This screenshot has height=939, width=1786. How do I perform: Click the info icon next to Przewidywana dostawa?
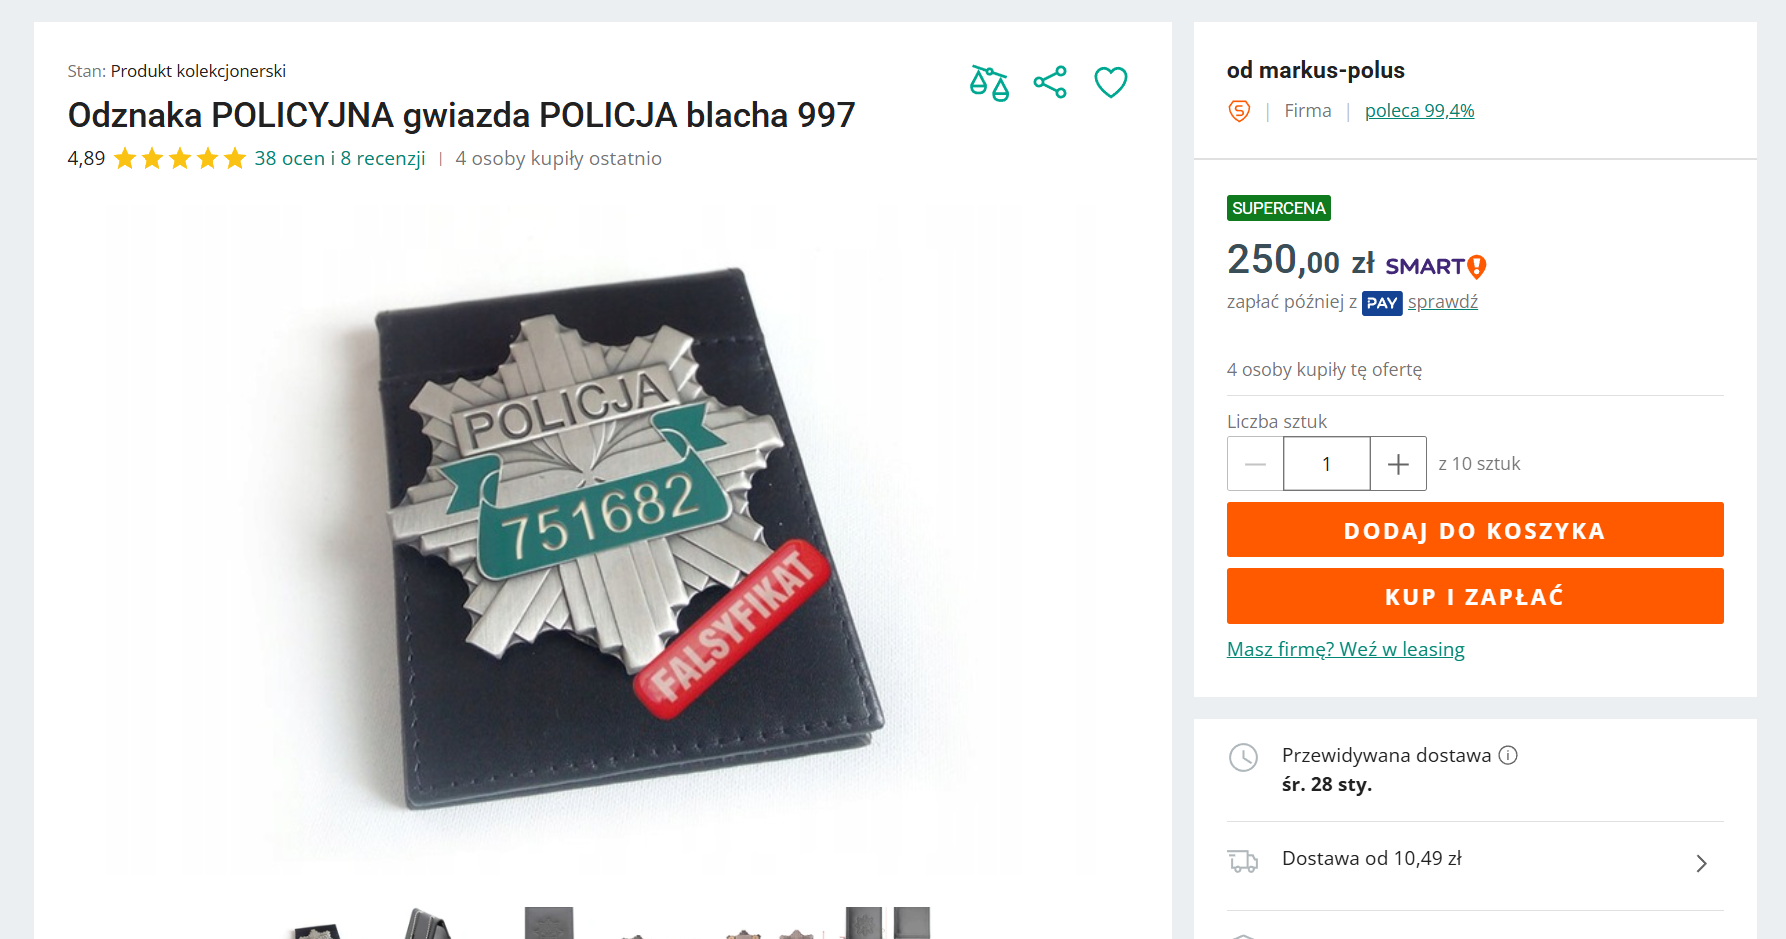[x=1508, y=755]
